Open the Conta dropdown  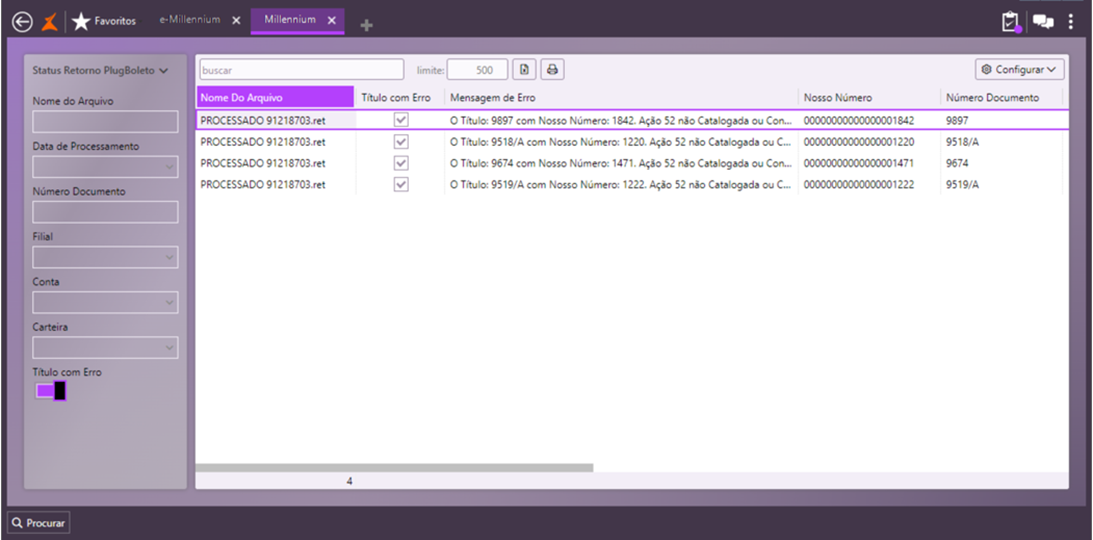(x=105, y=302)
